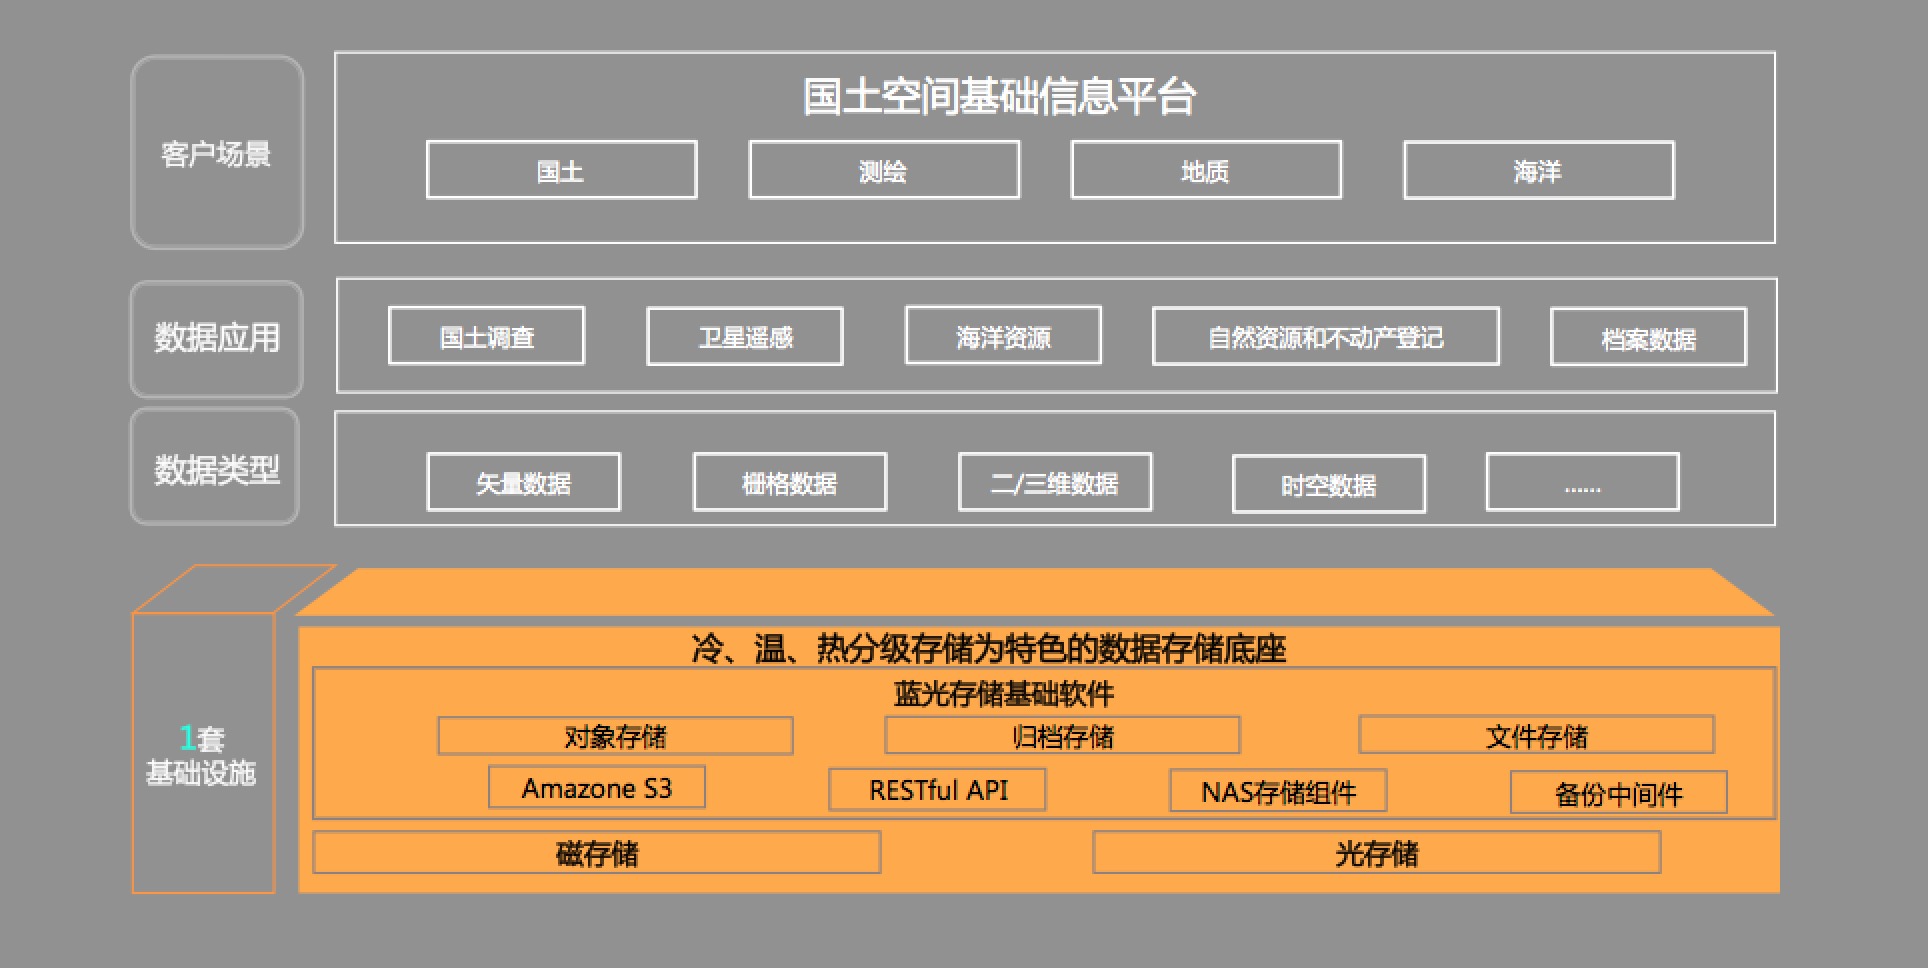Click the ellipsis data type box
The width and height of the screenshot is (1928, 968).
(1582, 482)
